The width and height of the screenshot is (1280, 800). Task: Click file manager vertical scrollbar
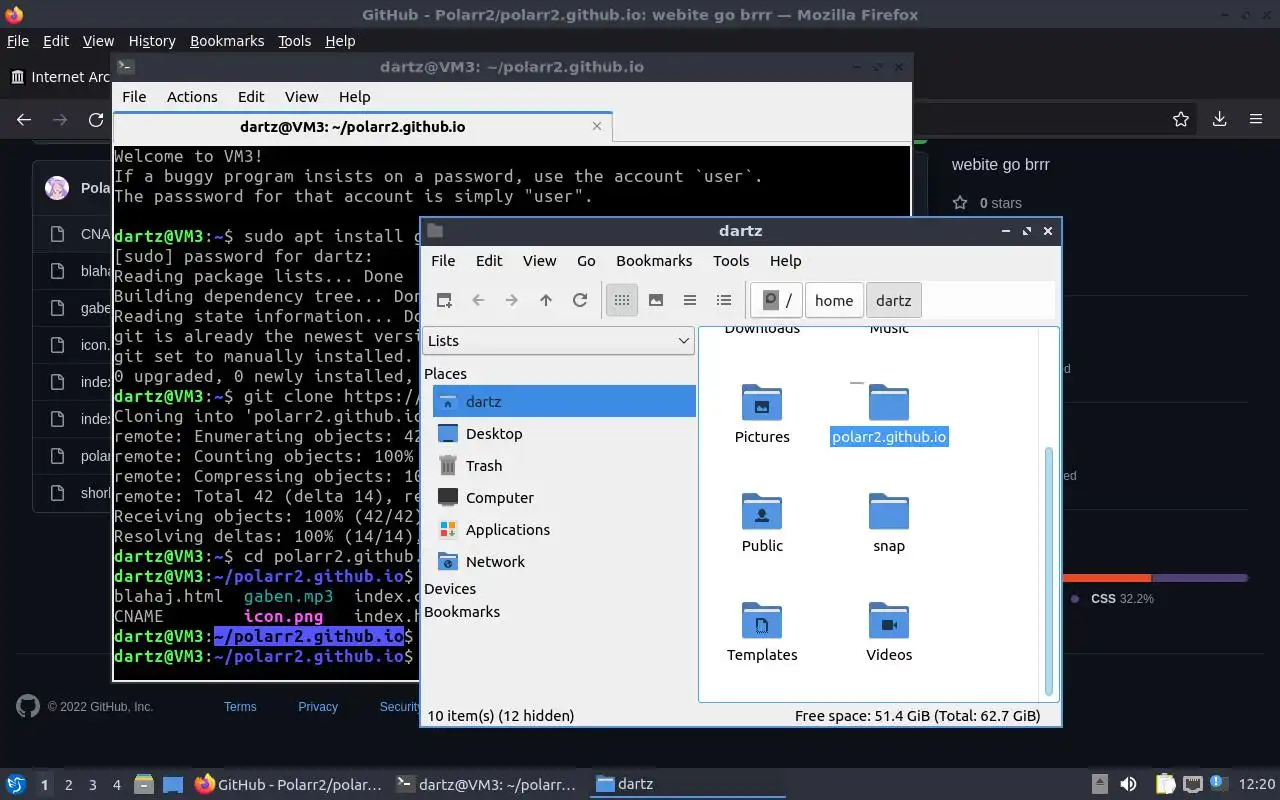[x=1048, y=570]
